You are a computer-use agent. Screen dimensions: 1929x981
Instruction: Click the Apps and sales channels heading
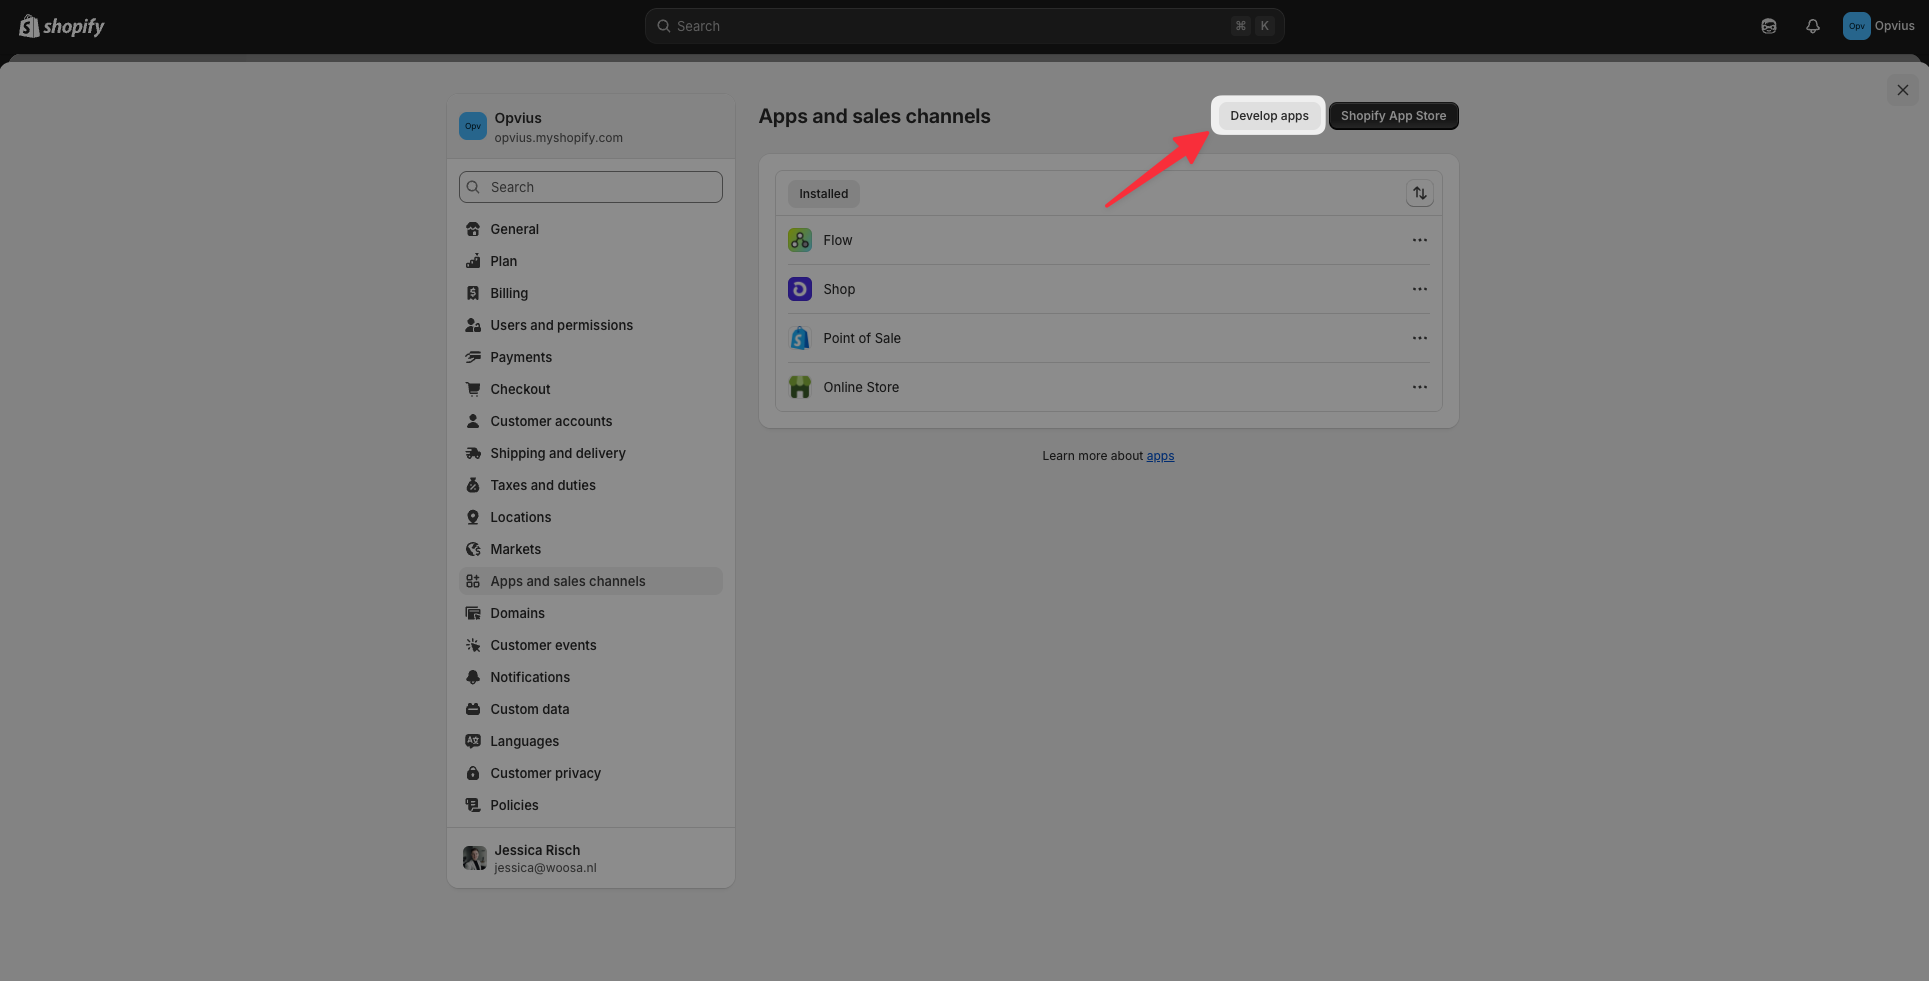875,116
